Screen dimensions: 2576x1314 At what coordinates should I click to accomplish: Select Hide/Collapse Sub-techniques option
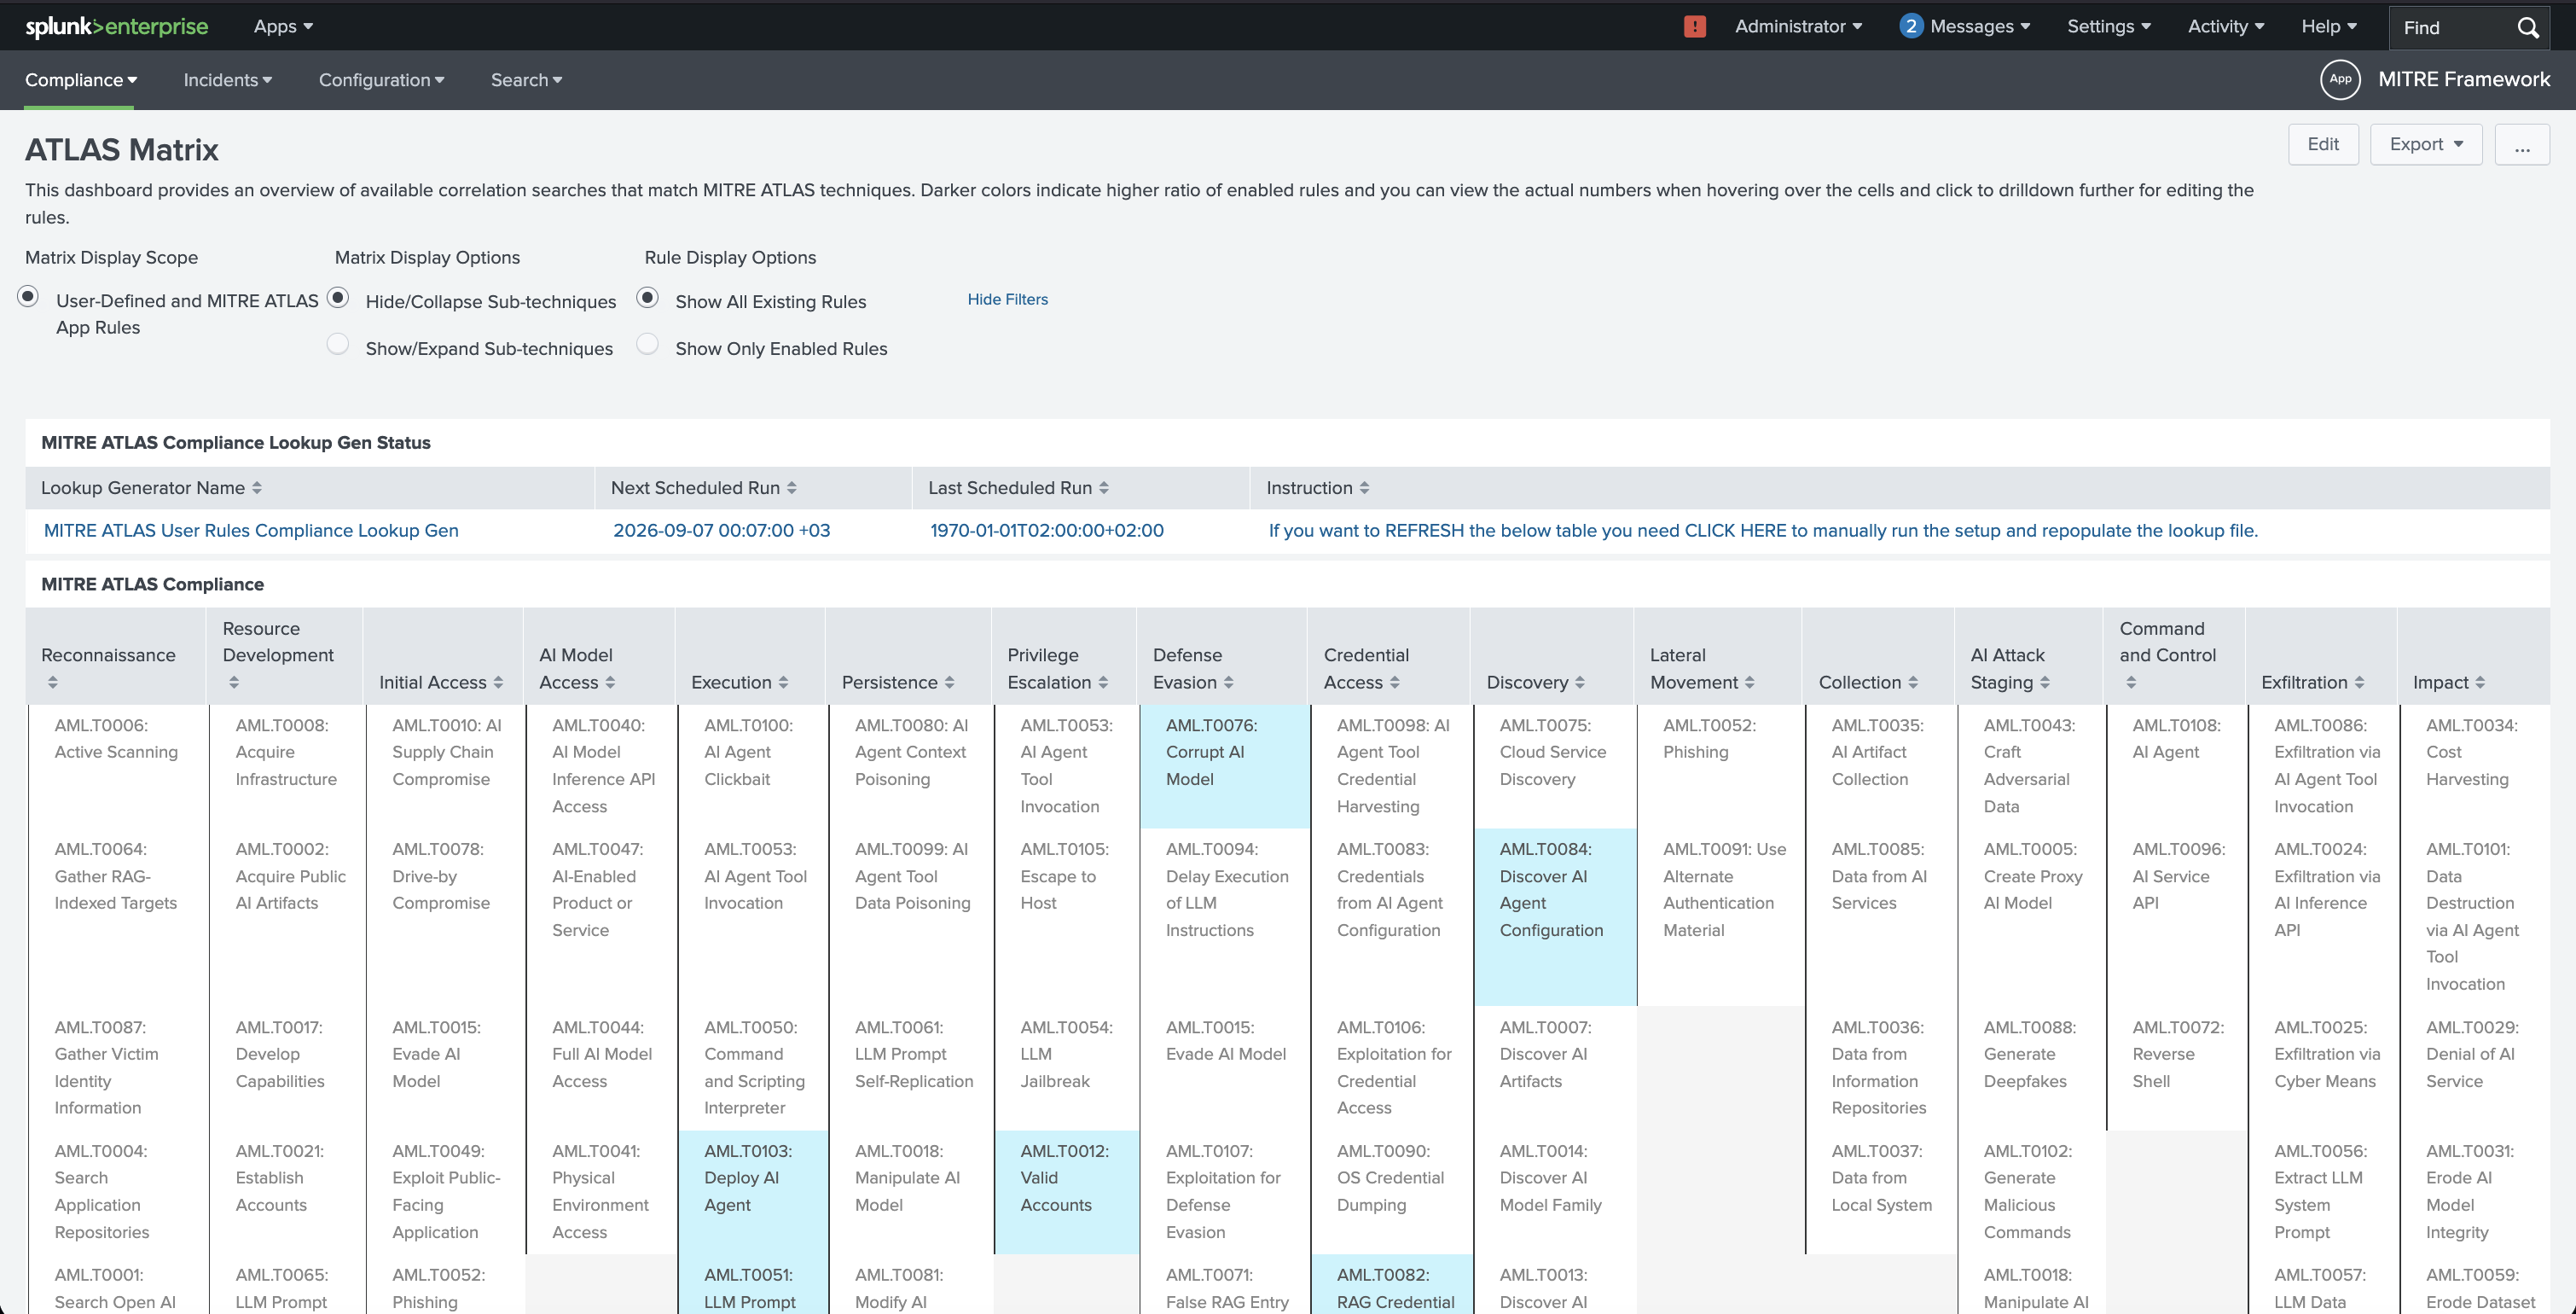click(338, 297)
